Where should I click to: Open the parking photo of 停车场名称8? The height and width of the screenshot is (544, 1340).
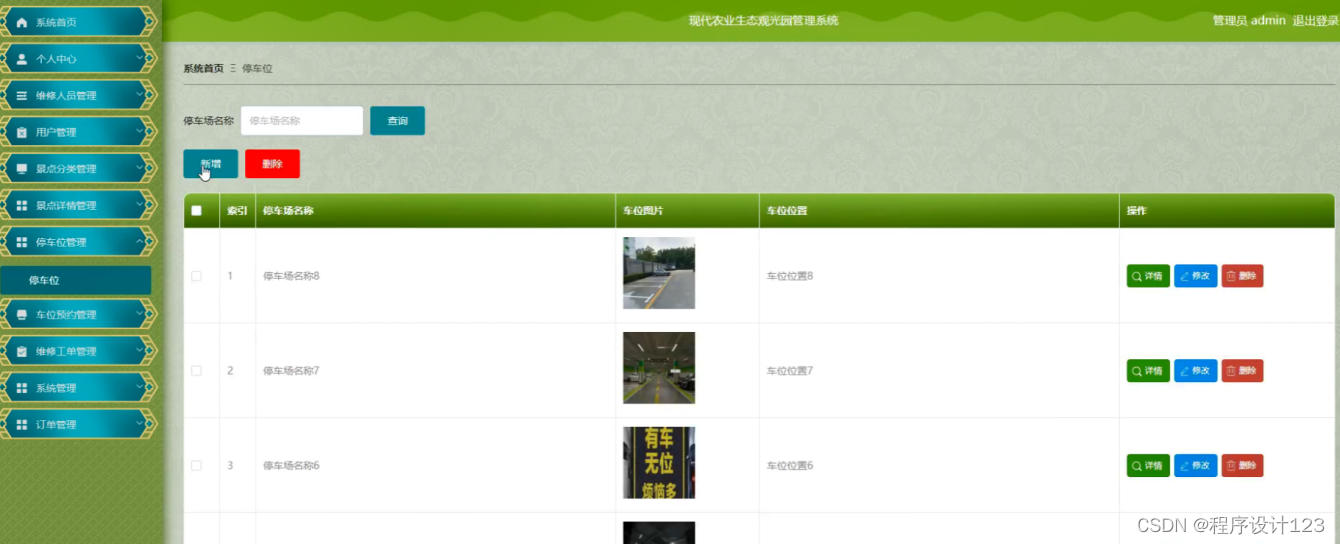tap(659, 273)
